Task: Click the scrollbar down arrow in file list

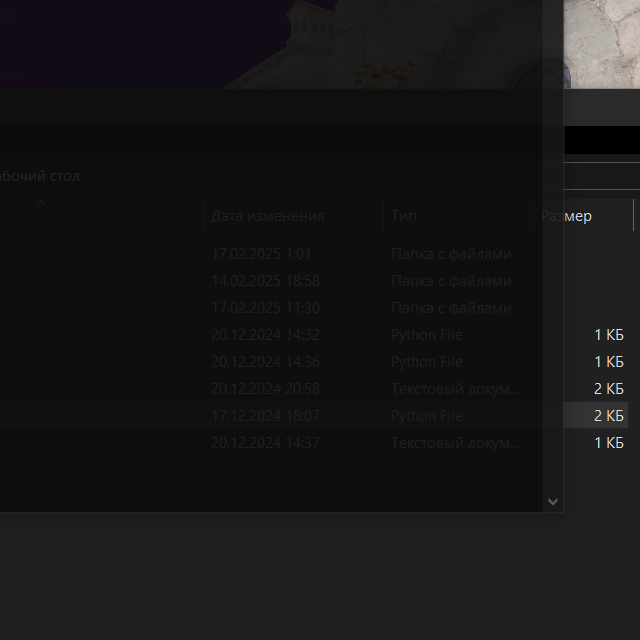Action: pos(552,501)
